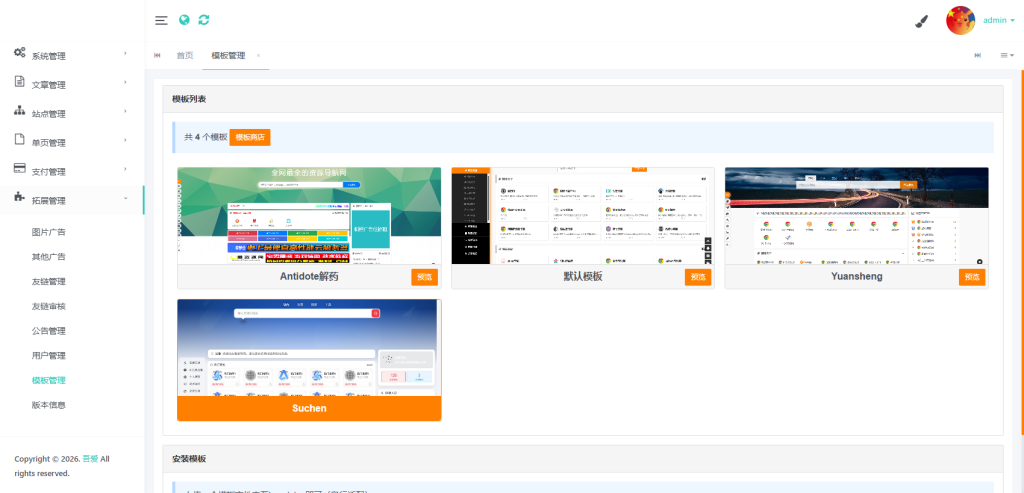The width and height of the screenshot is (1024, 493).
Task: Preview the Antidote解药 template
Action: coord(424,277)
